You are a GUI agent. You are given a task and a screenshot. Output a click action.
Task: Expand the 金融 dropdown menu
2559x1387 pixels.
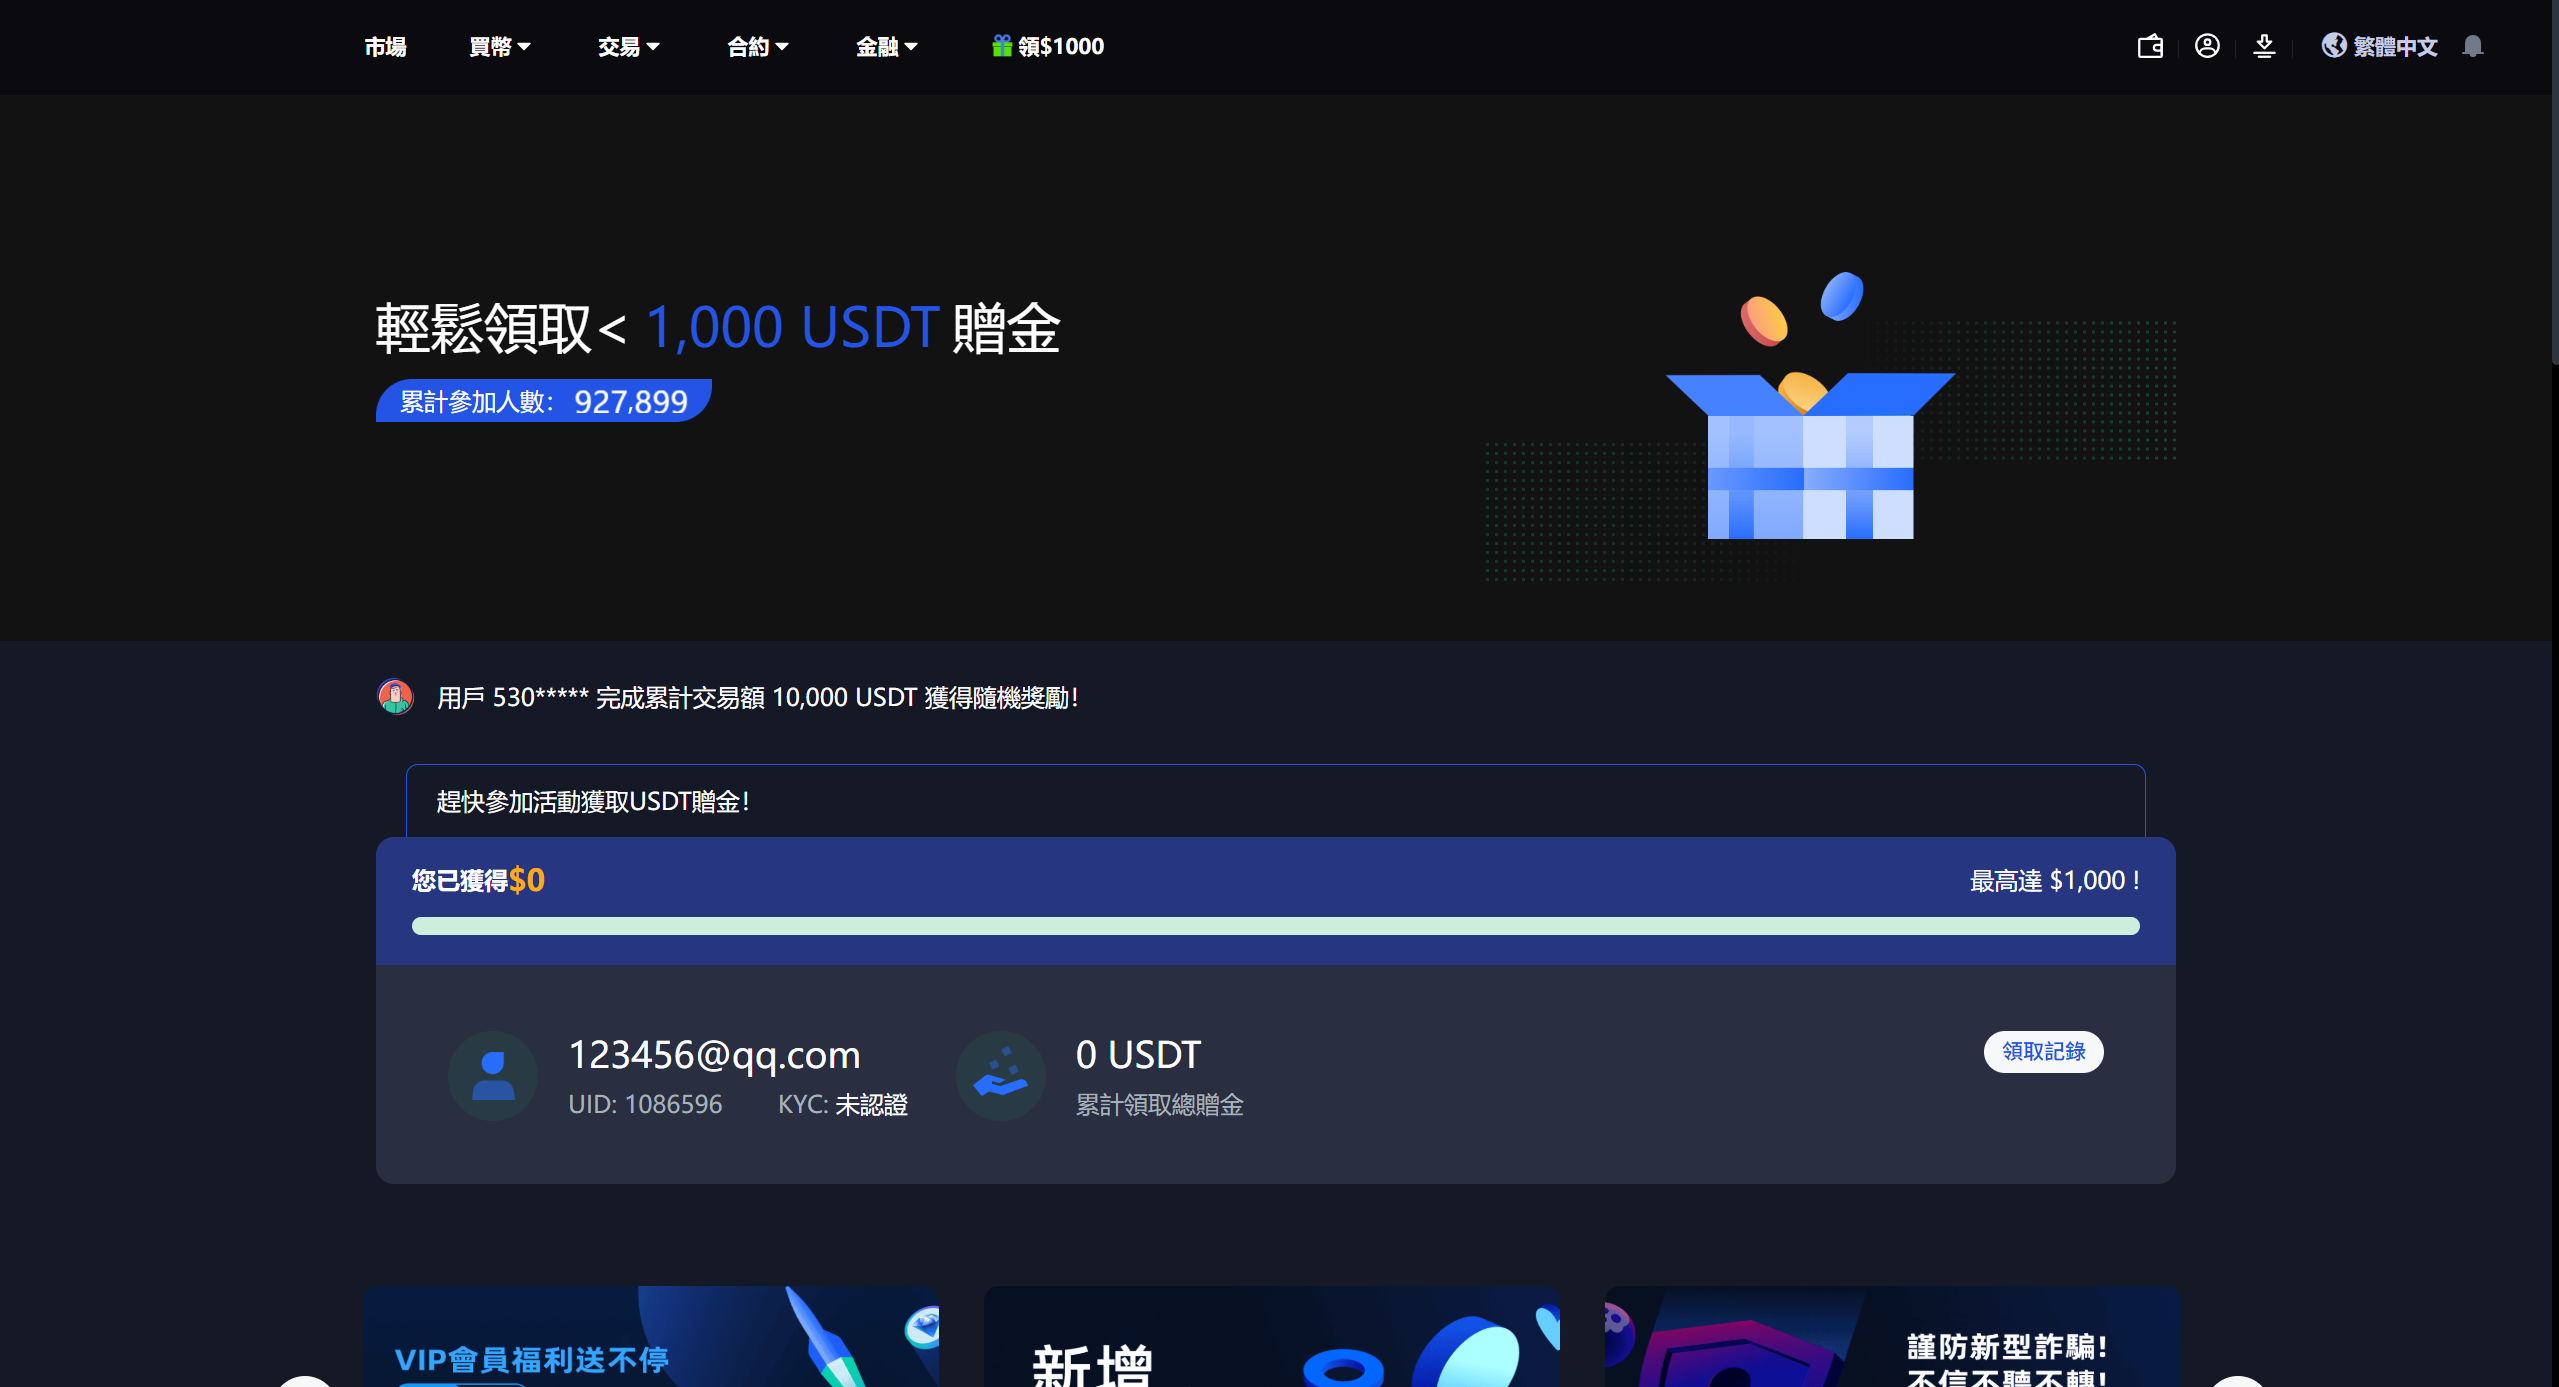886,47
